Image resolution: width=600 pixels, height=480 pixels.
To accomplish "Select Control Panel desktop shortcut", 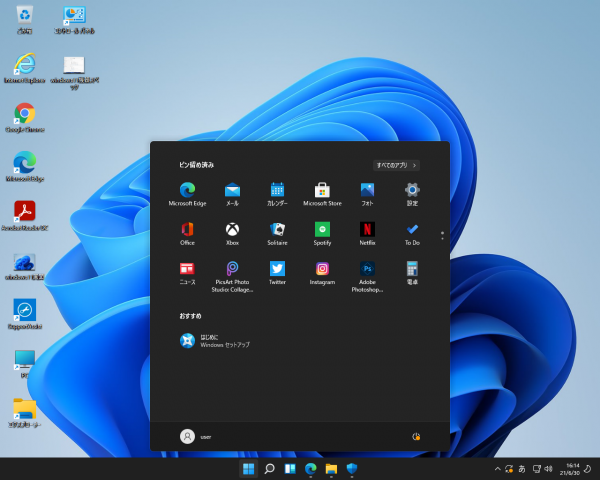I will (x=74, y=20).
